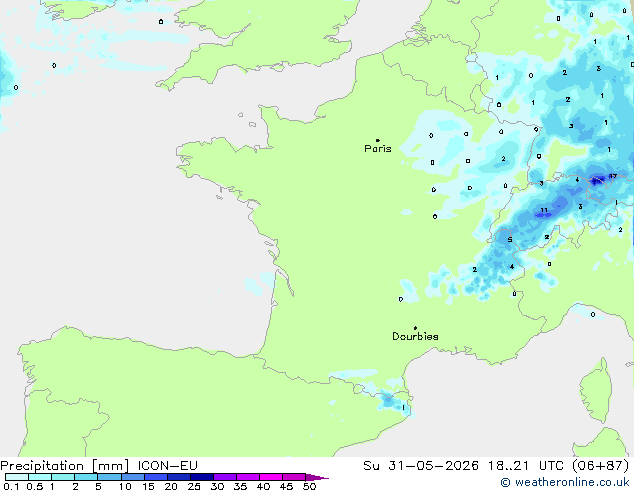Click the '50' legend scale label
Image resolution: width=634 pixels, height=490 pixels.
pos(309,486)
